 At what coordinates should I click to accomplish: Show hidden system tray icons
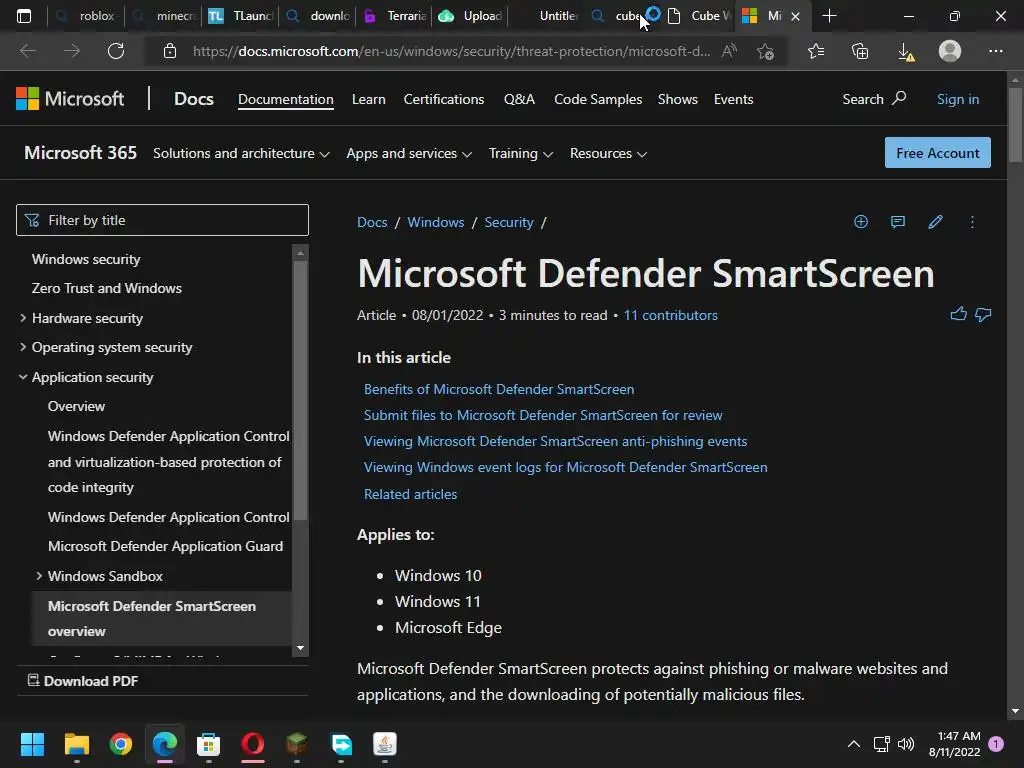854,744
